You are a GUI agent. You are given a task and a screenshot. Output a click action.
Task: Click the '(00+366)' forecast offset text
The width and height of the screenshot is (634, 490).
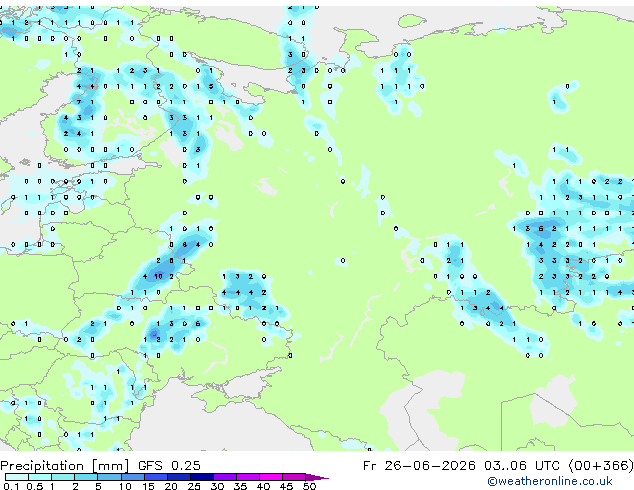[601, 466]
